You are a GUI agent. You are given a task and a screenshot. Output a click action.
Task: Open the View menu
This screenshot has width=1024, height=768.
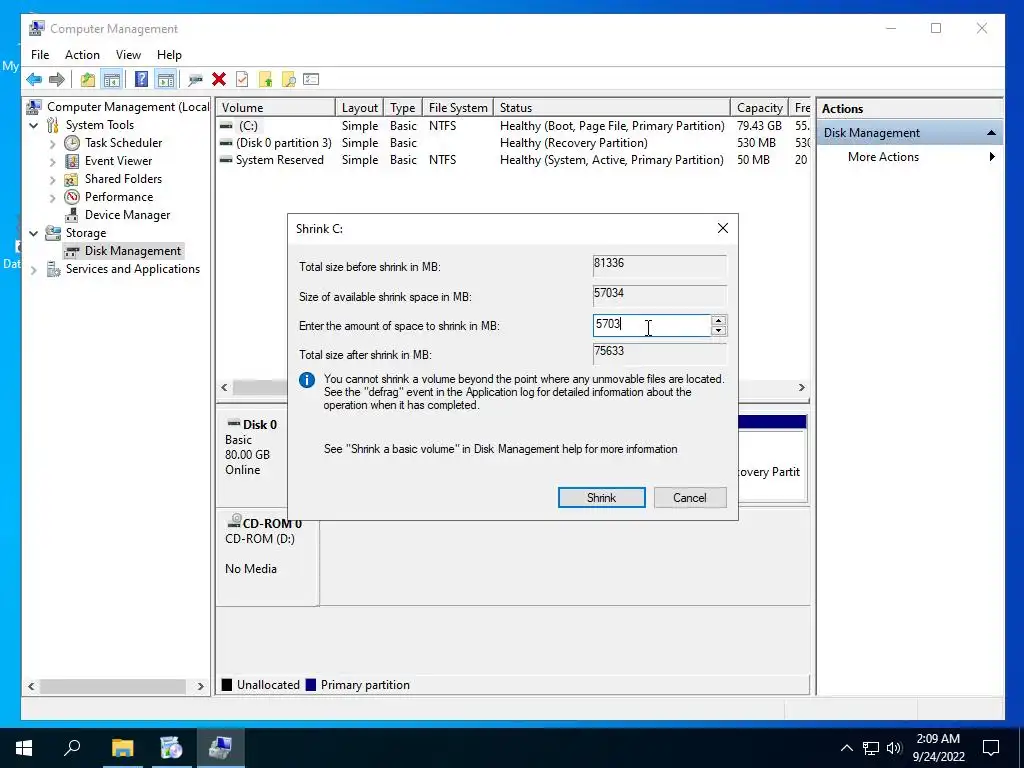[128, 55]
